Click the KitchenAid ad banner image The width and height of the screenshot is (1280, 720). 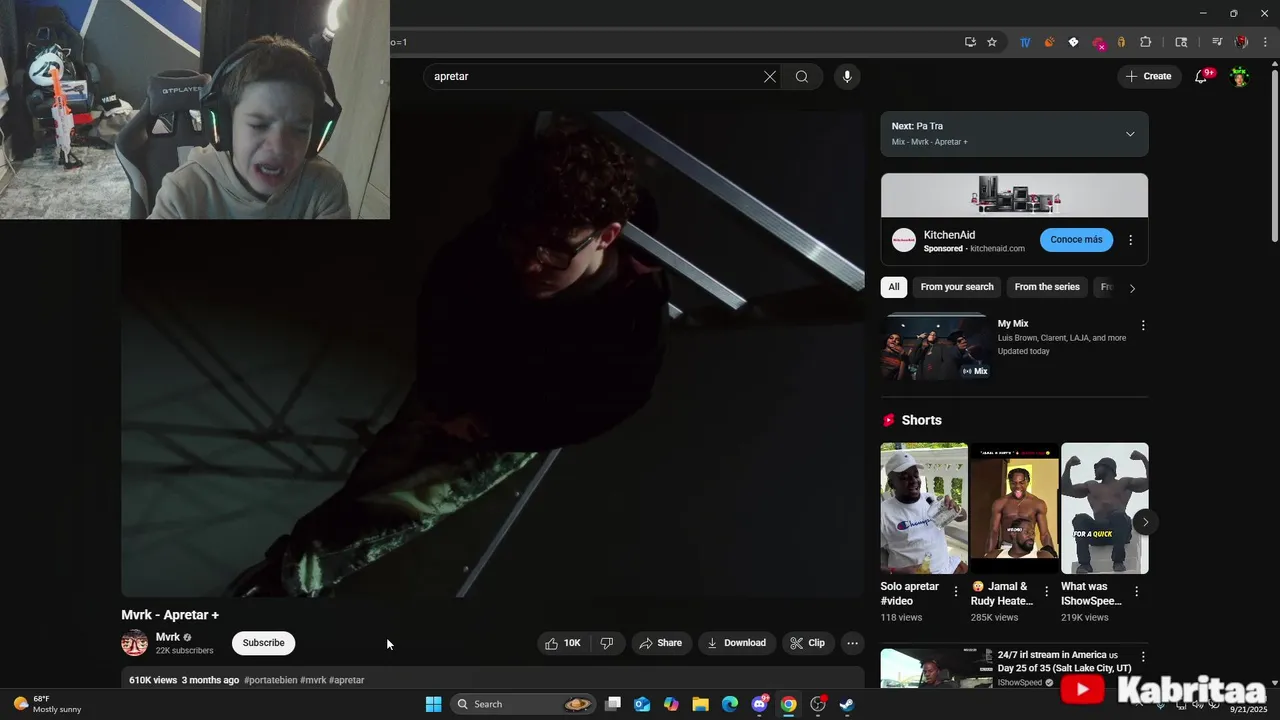pos(1014,195)
